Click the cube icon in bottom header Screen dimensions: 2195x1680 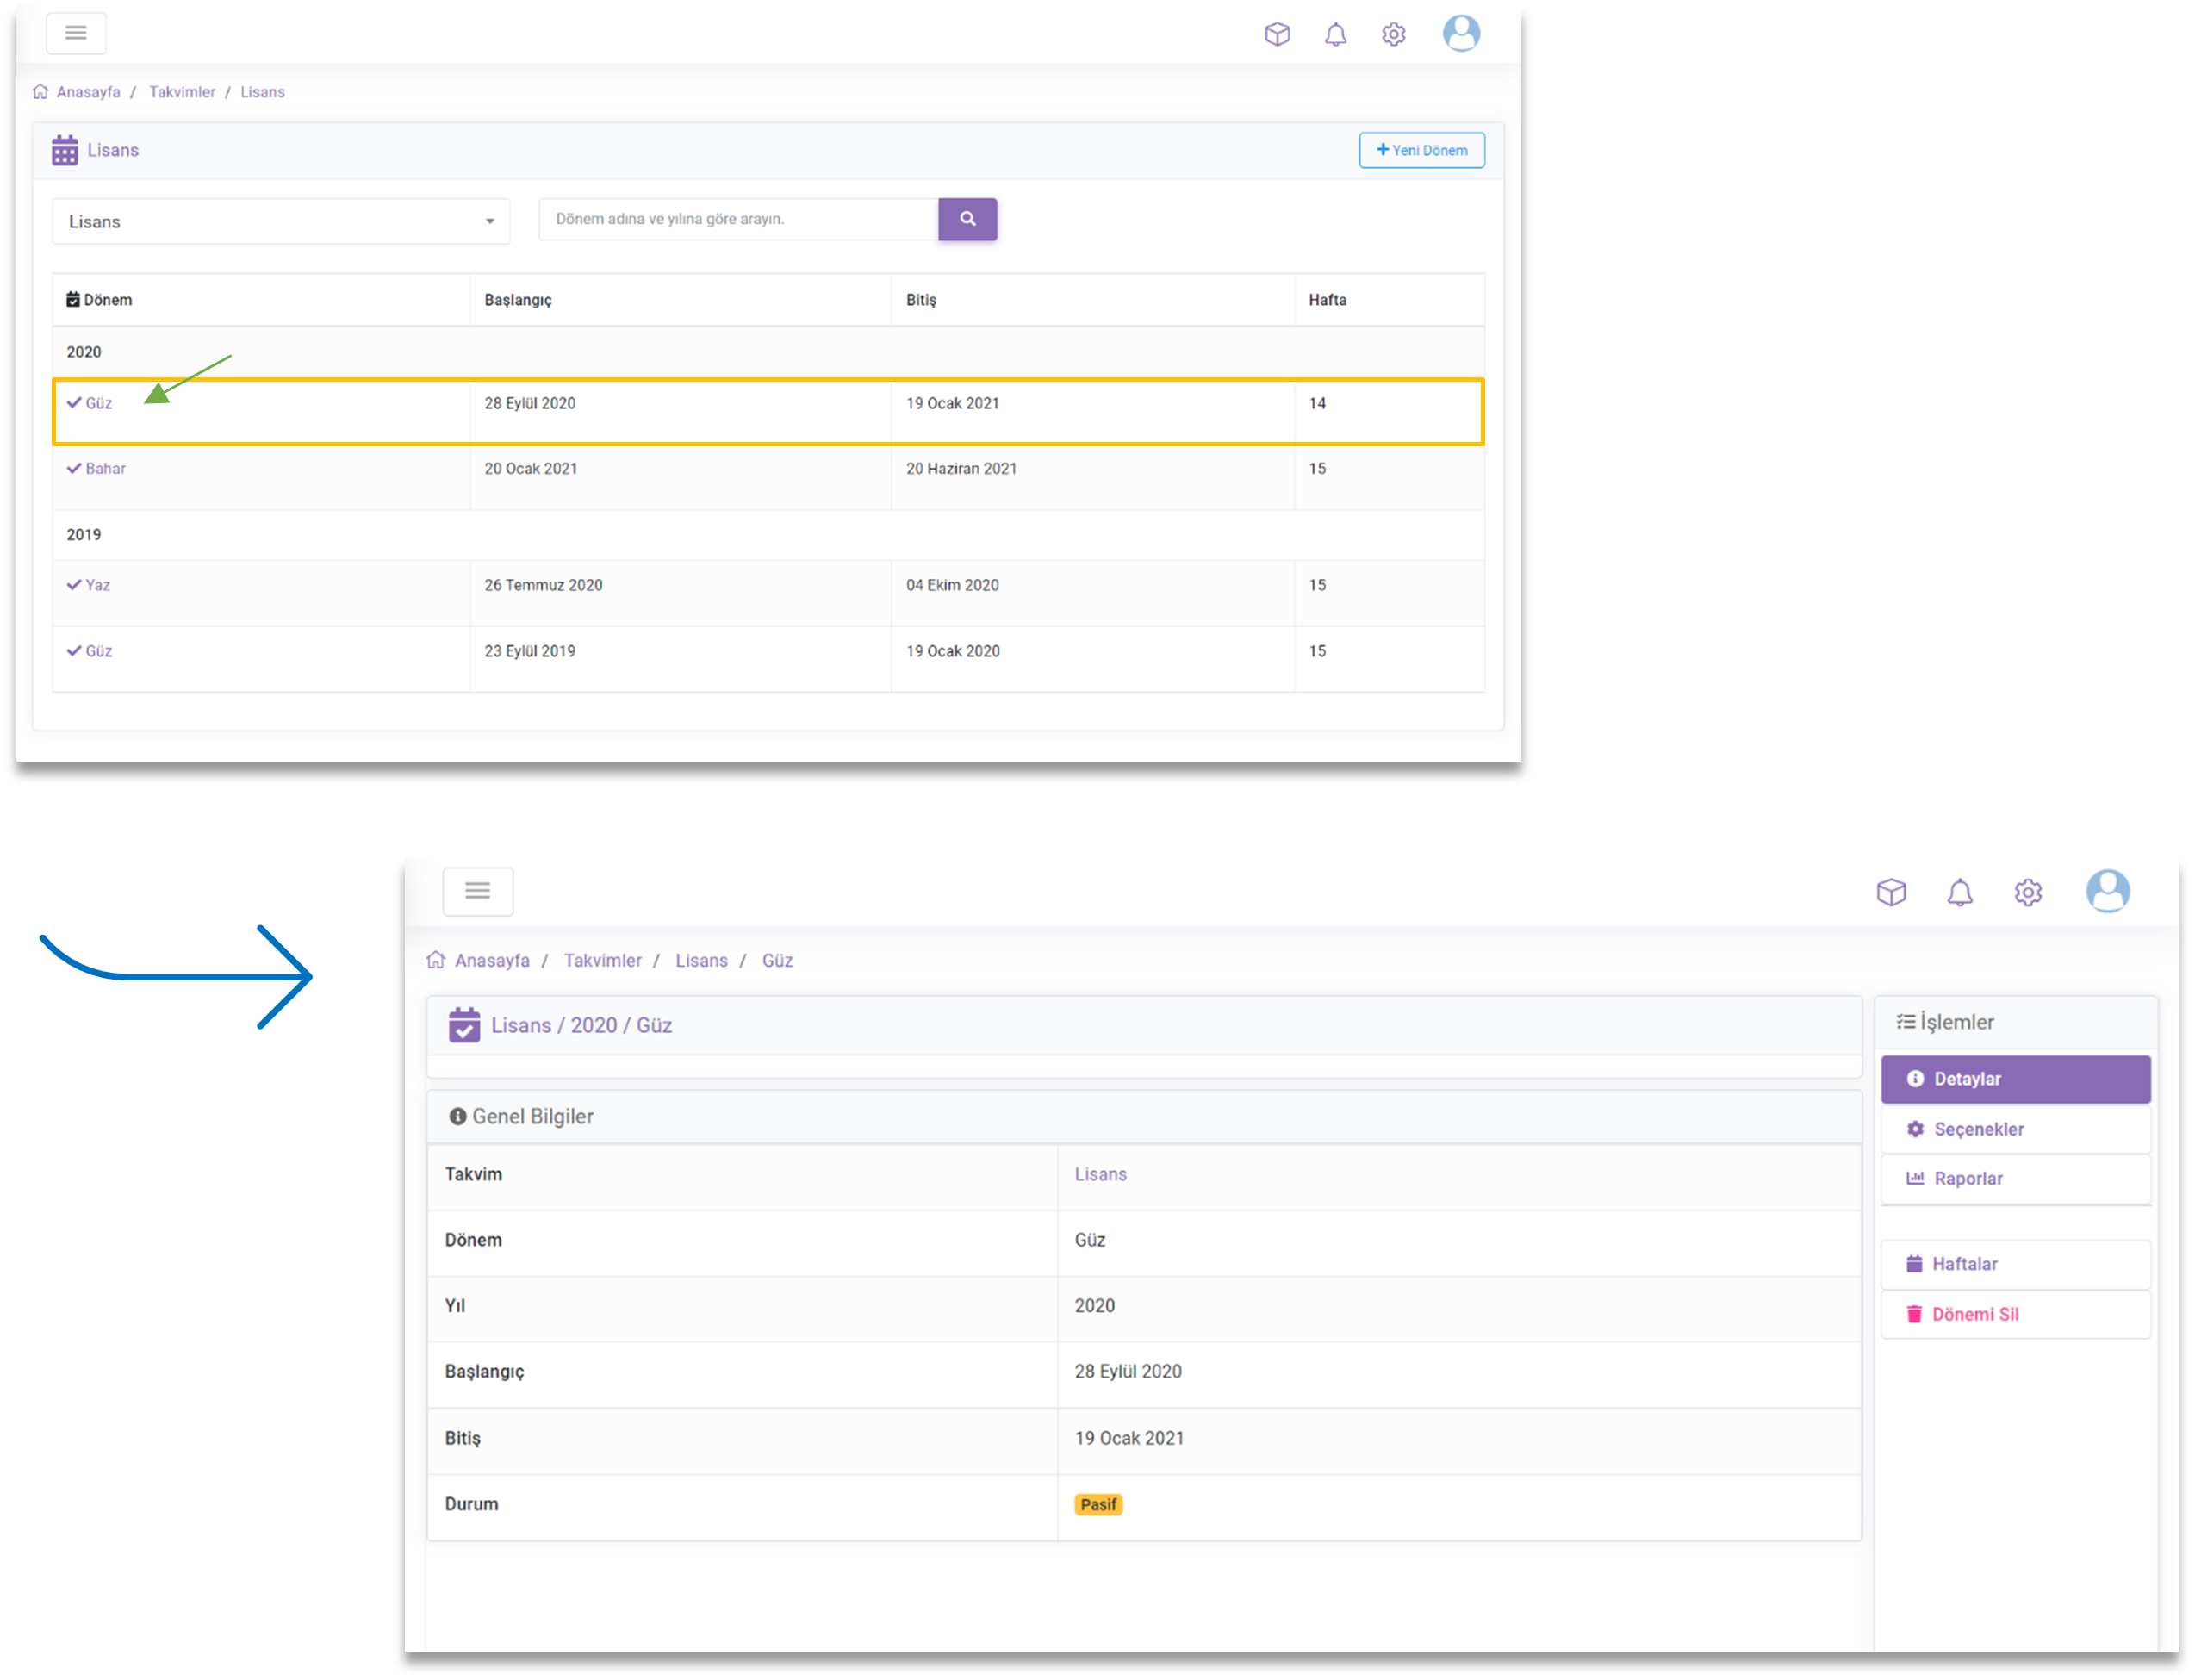click(1891, 892)
